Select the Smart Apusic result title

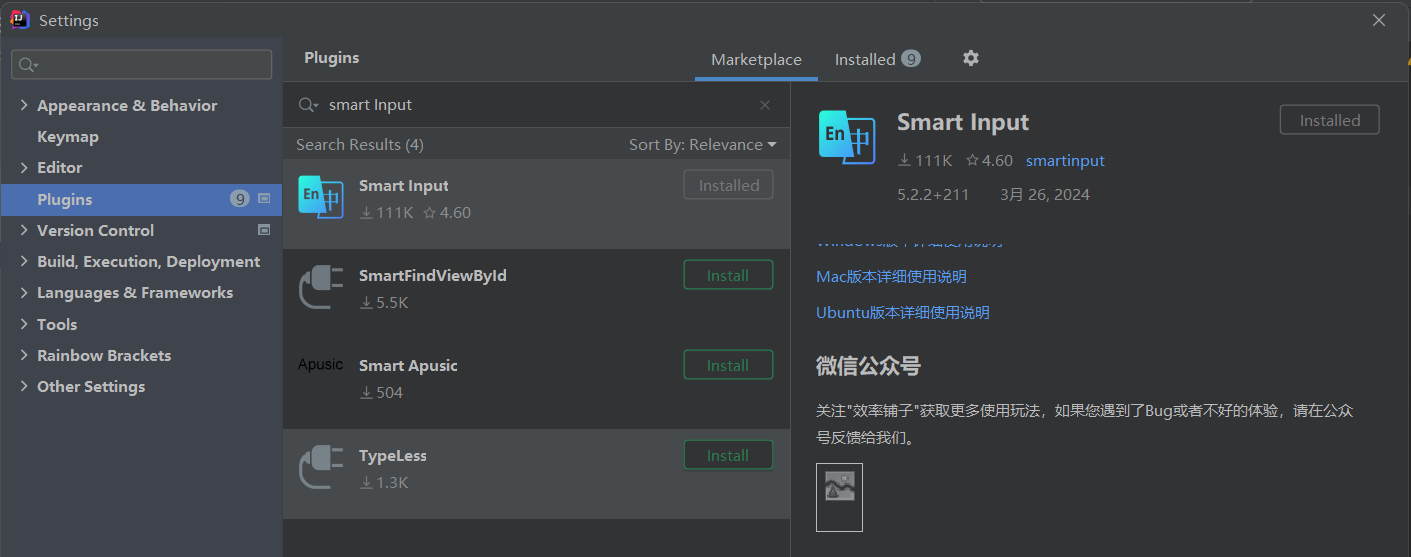(408, 365)
